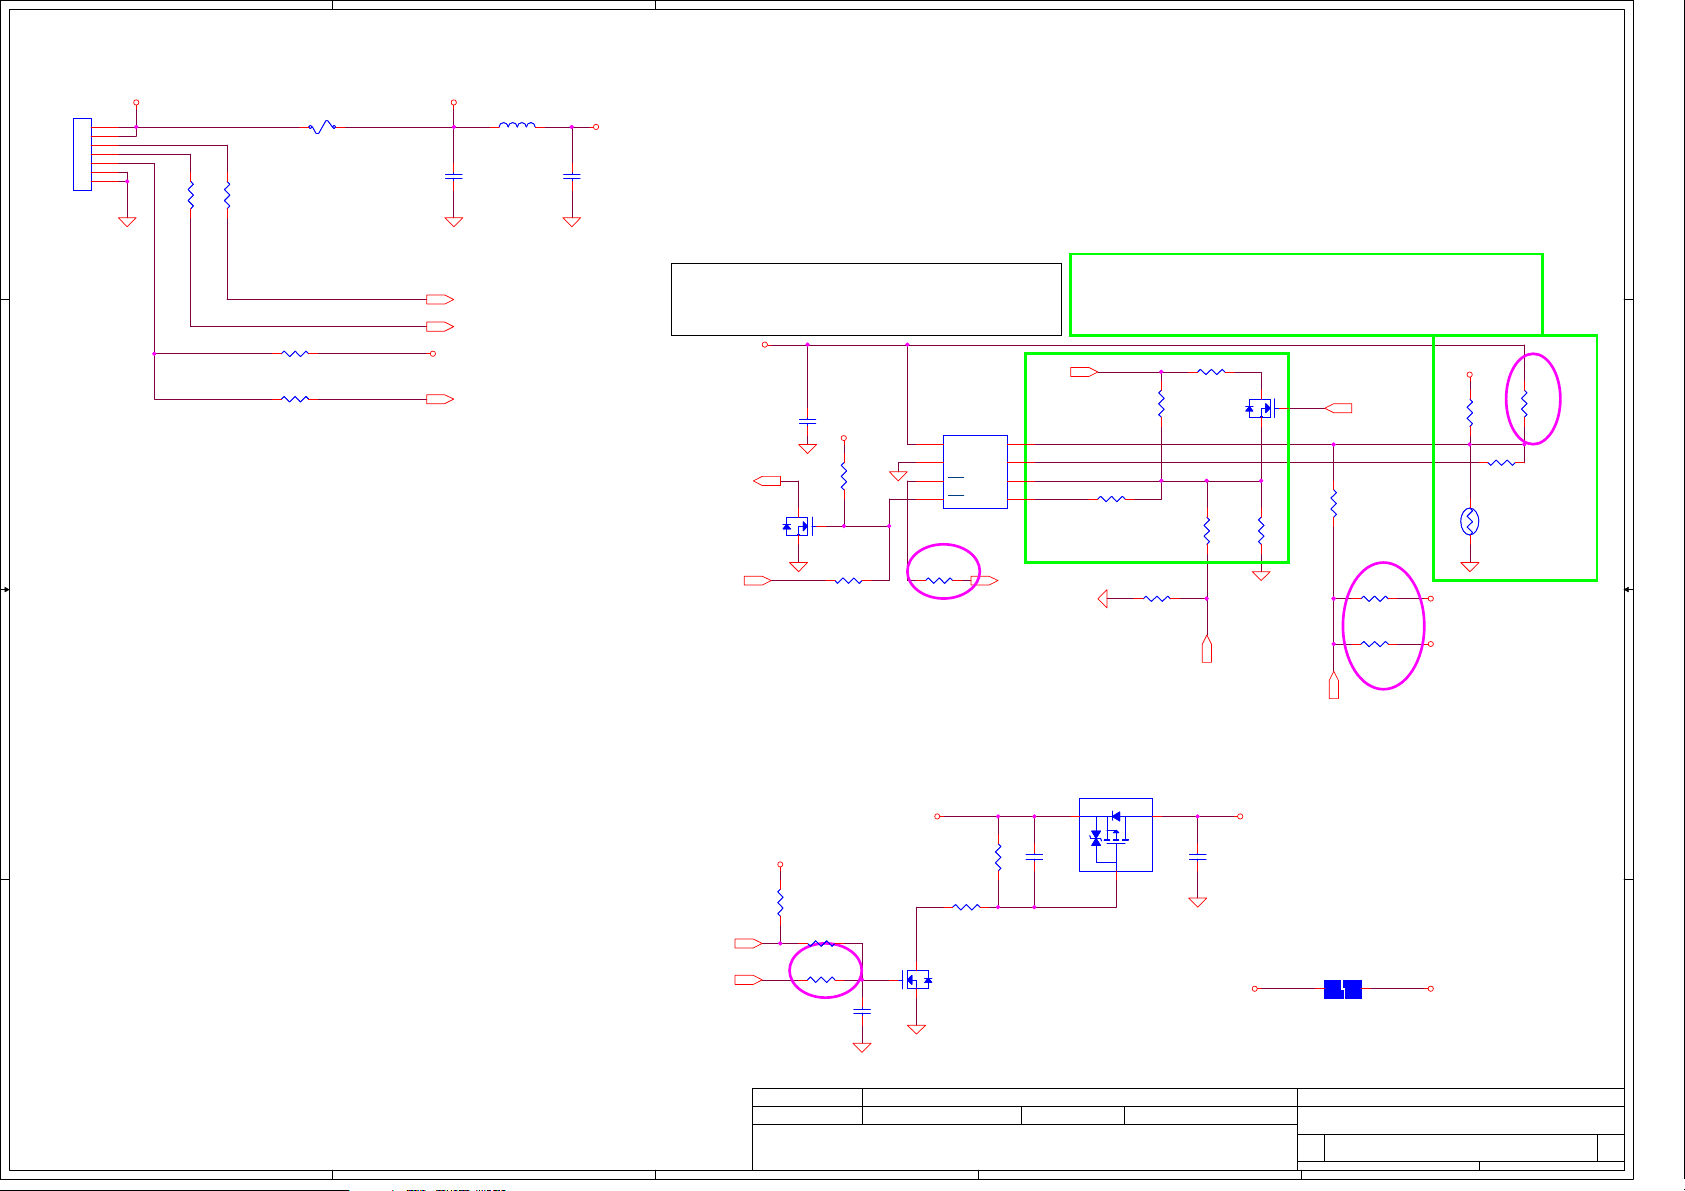
Task: Select the pull-up resistor above the two input ports
Action: (x=780, y=903)
